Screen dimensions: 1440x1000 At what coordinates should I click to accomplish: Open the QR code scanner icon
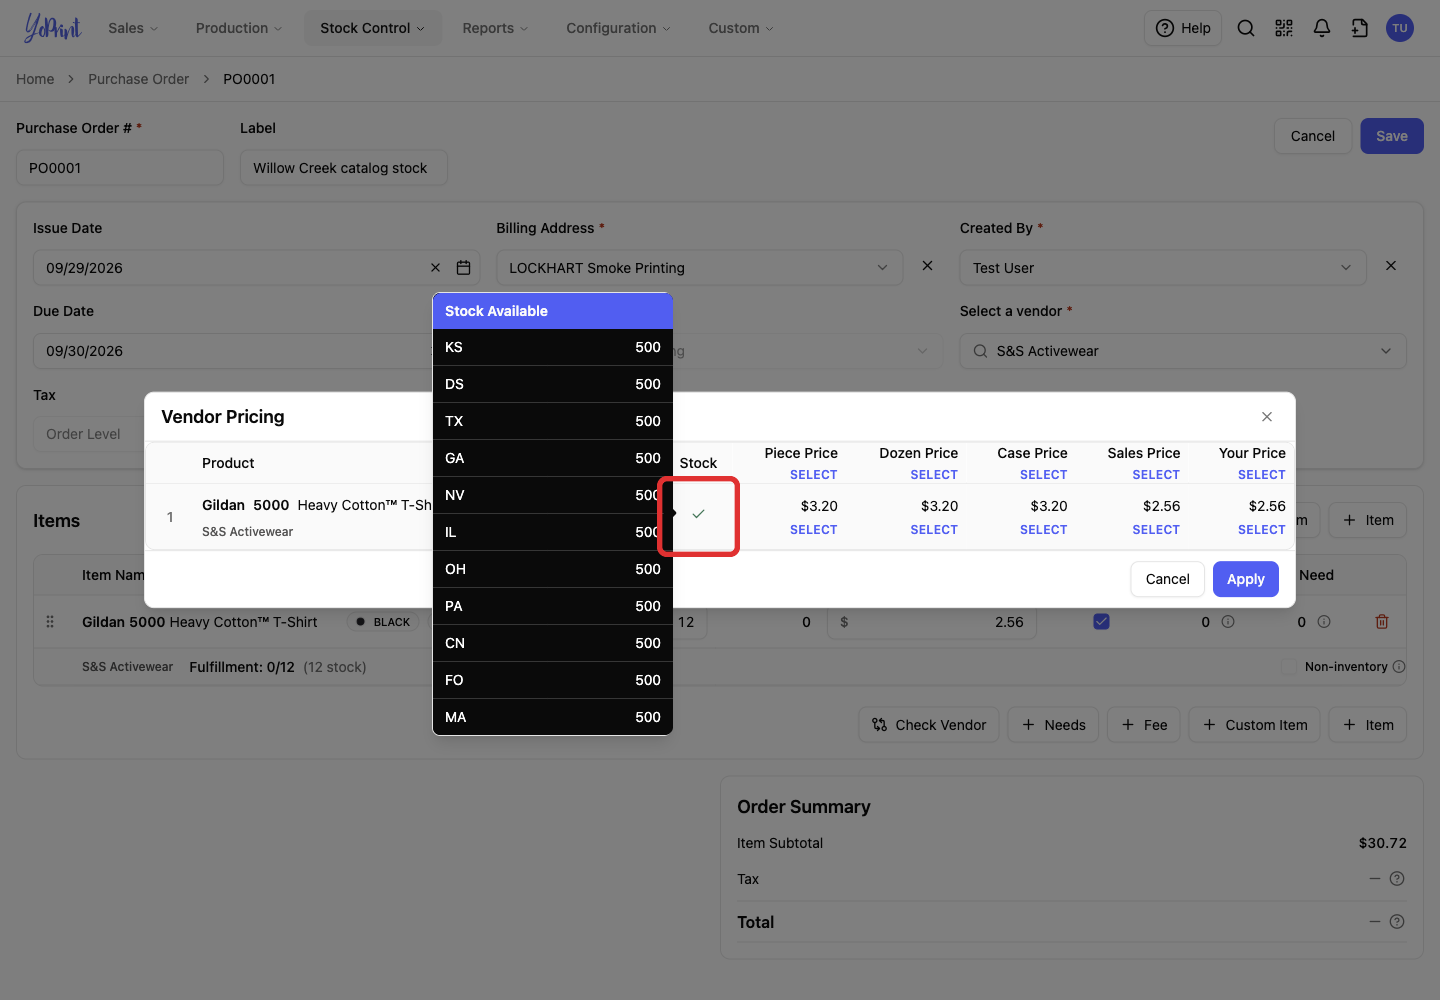click(1284, 28)
